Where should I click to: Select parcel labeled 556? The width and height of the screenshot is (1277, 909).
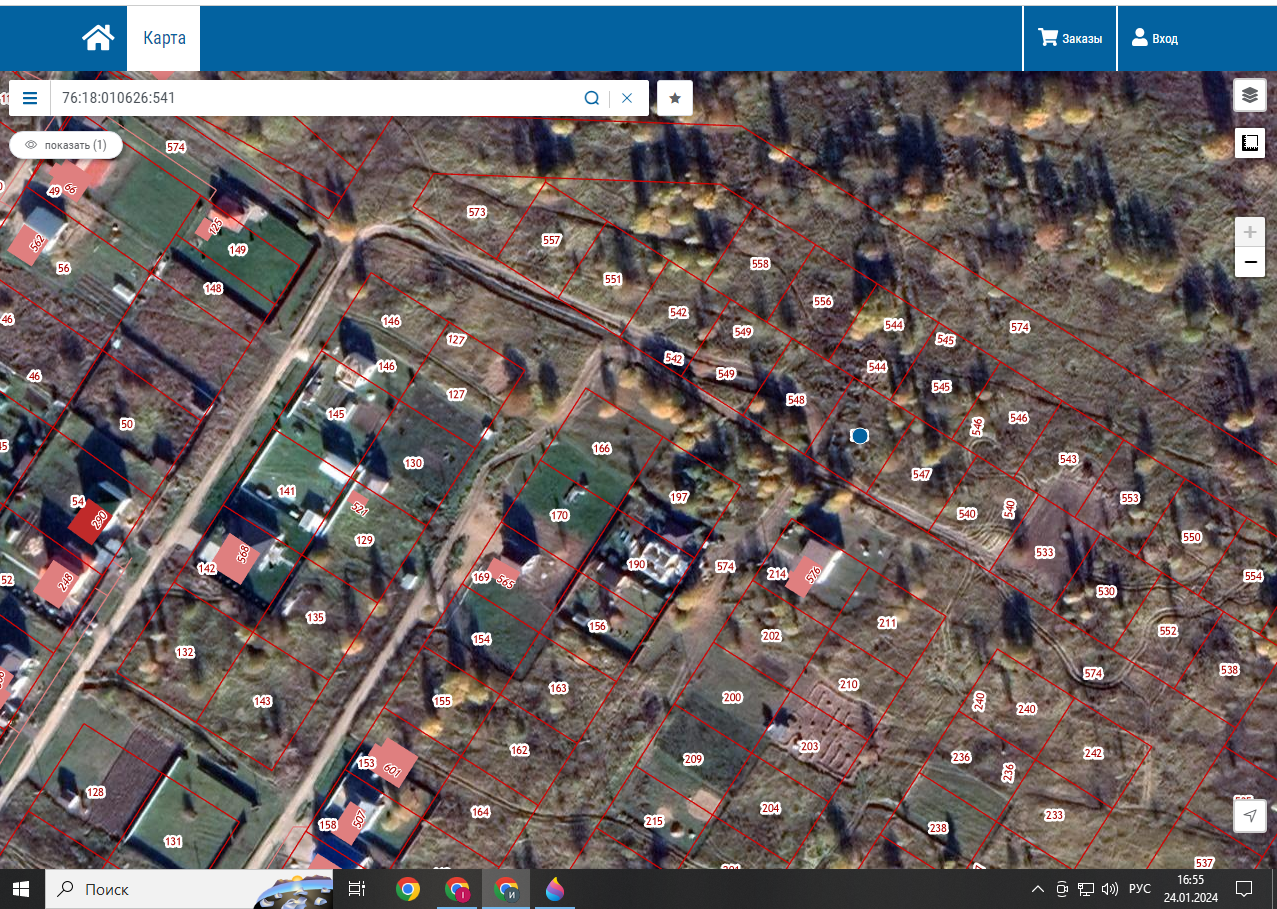coord(823,301)
